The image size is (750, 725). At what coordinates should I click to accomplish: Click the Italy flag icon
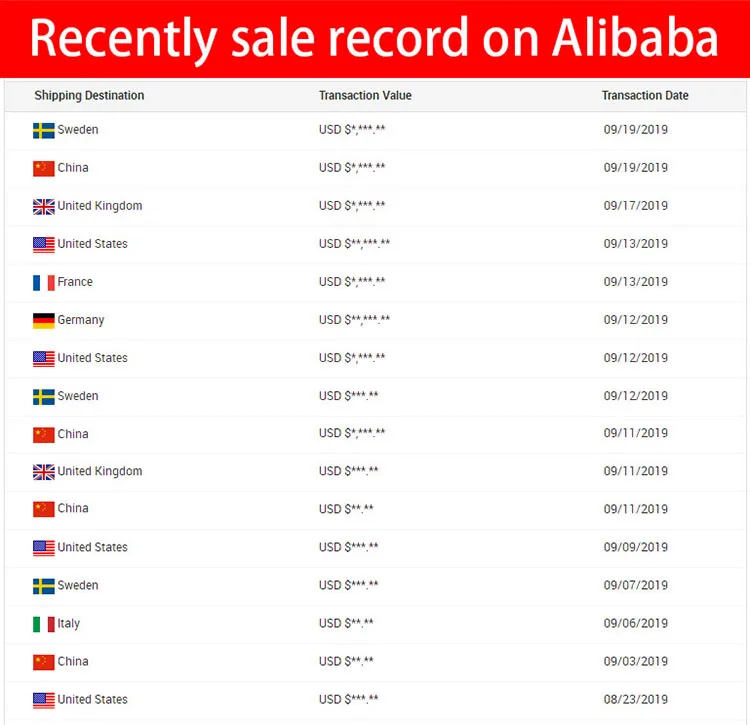tap(43, 624)
